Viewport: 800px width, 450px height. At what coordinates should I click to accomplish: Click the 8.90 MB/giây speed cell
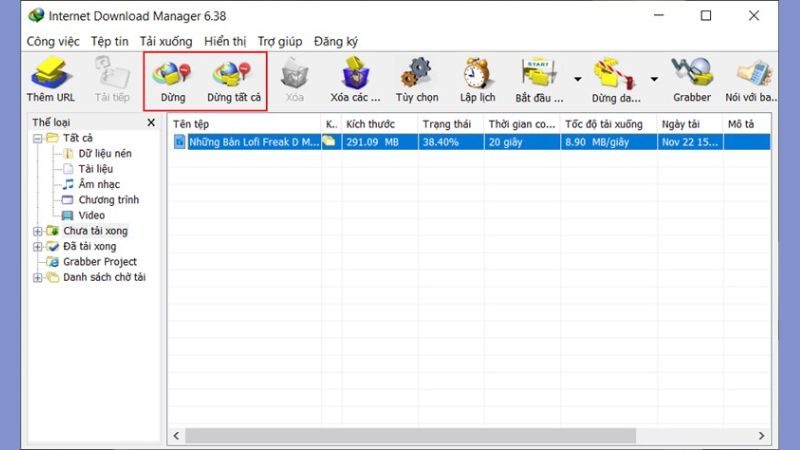(x=609, y=142)
